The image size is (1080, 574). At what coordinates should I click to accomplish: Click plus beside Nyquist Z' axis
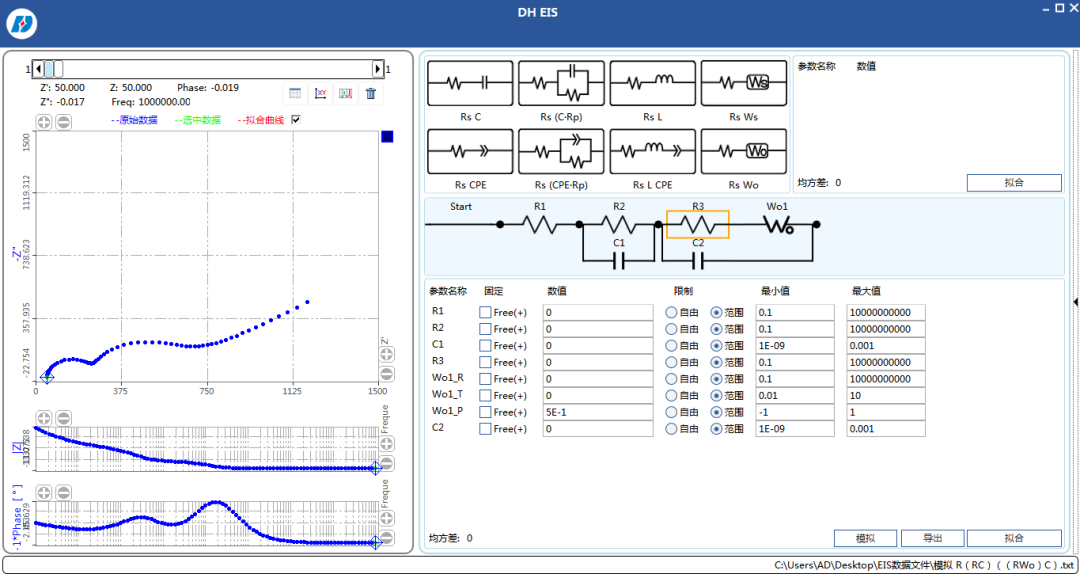coord(387,354)
